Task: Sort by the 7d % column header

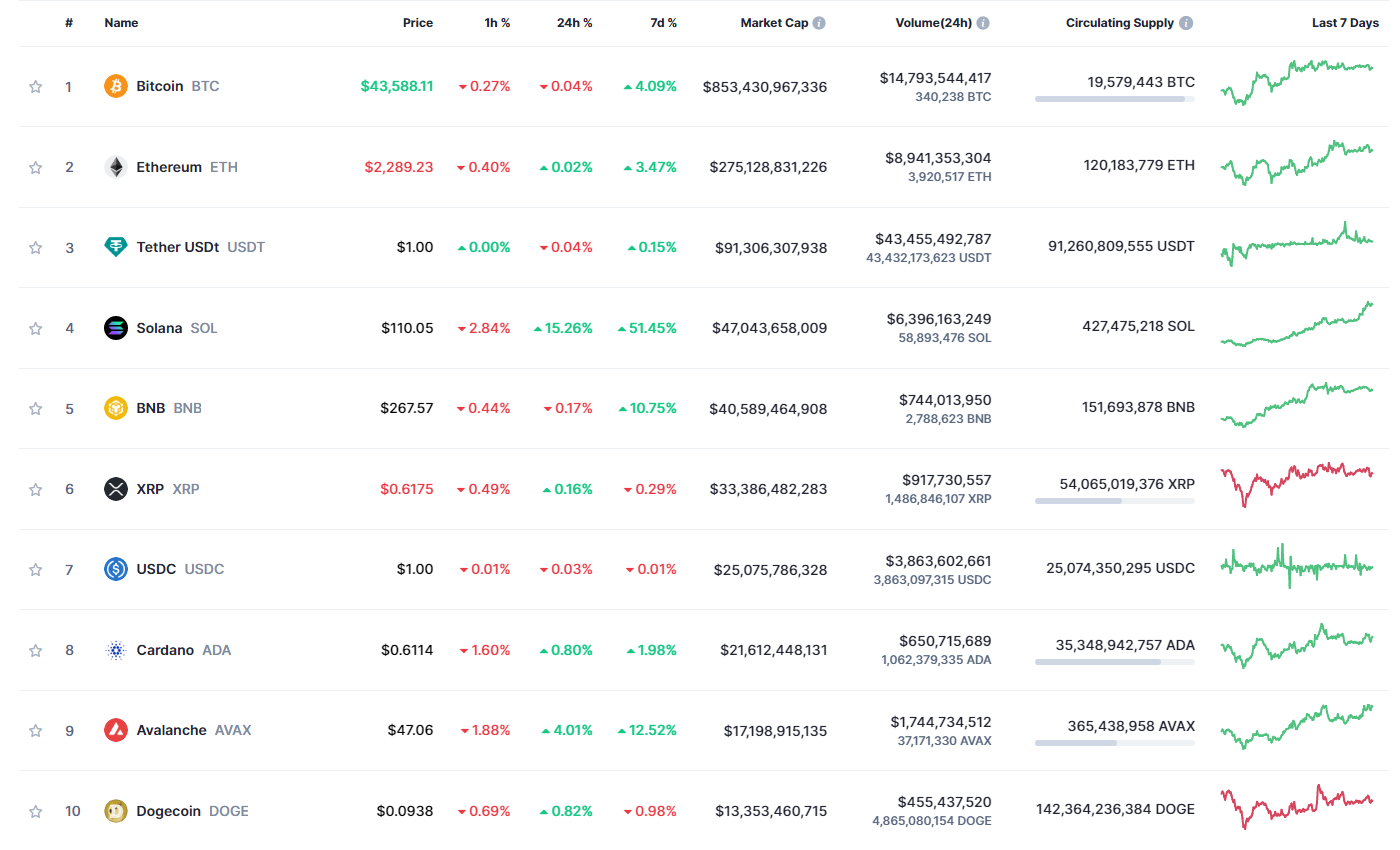Action: [x=663, y=23]
